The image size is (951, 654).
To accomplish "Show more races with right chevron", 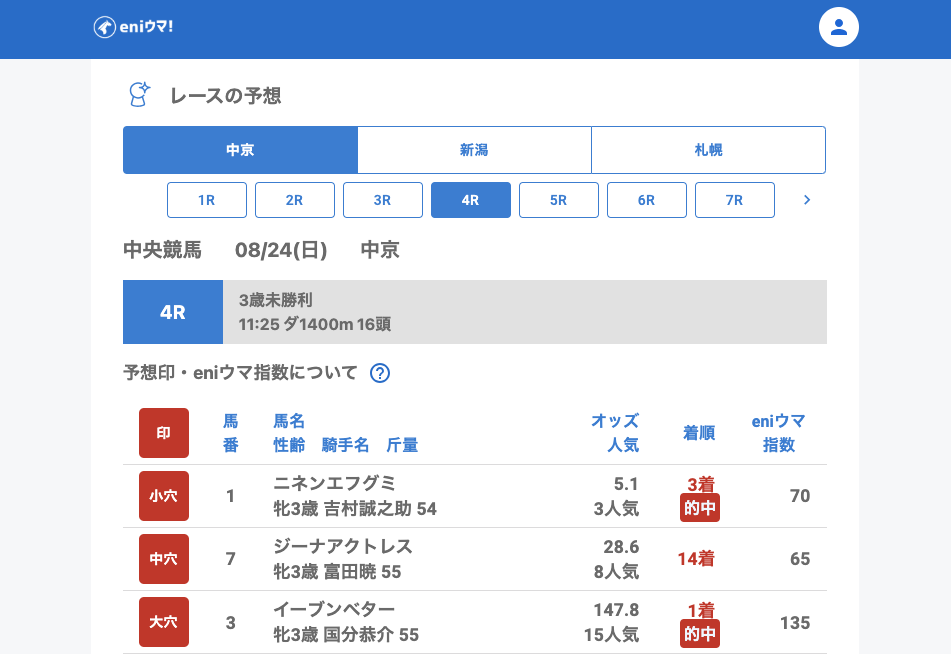I will point(807,200).
